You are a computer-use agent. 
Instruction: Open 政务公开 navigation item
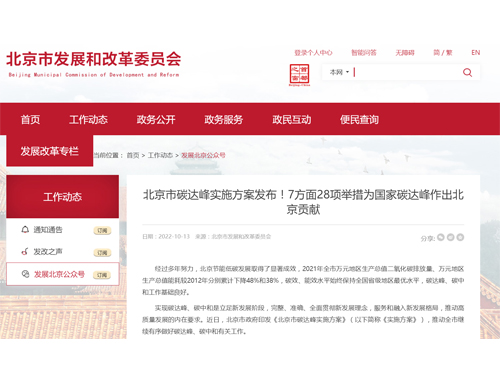tap(156, 119)
